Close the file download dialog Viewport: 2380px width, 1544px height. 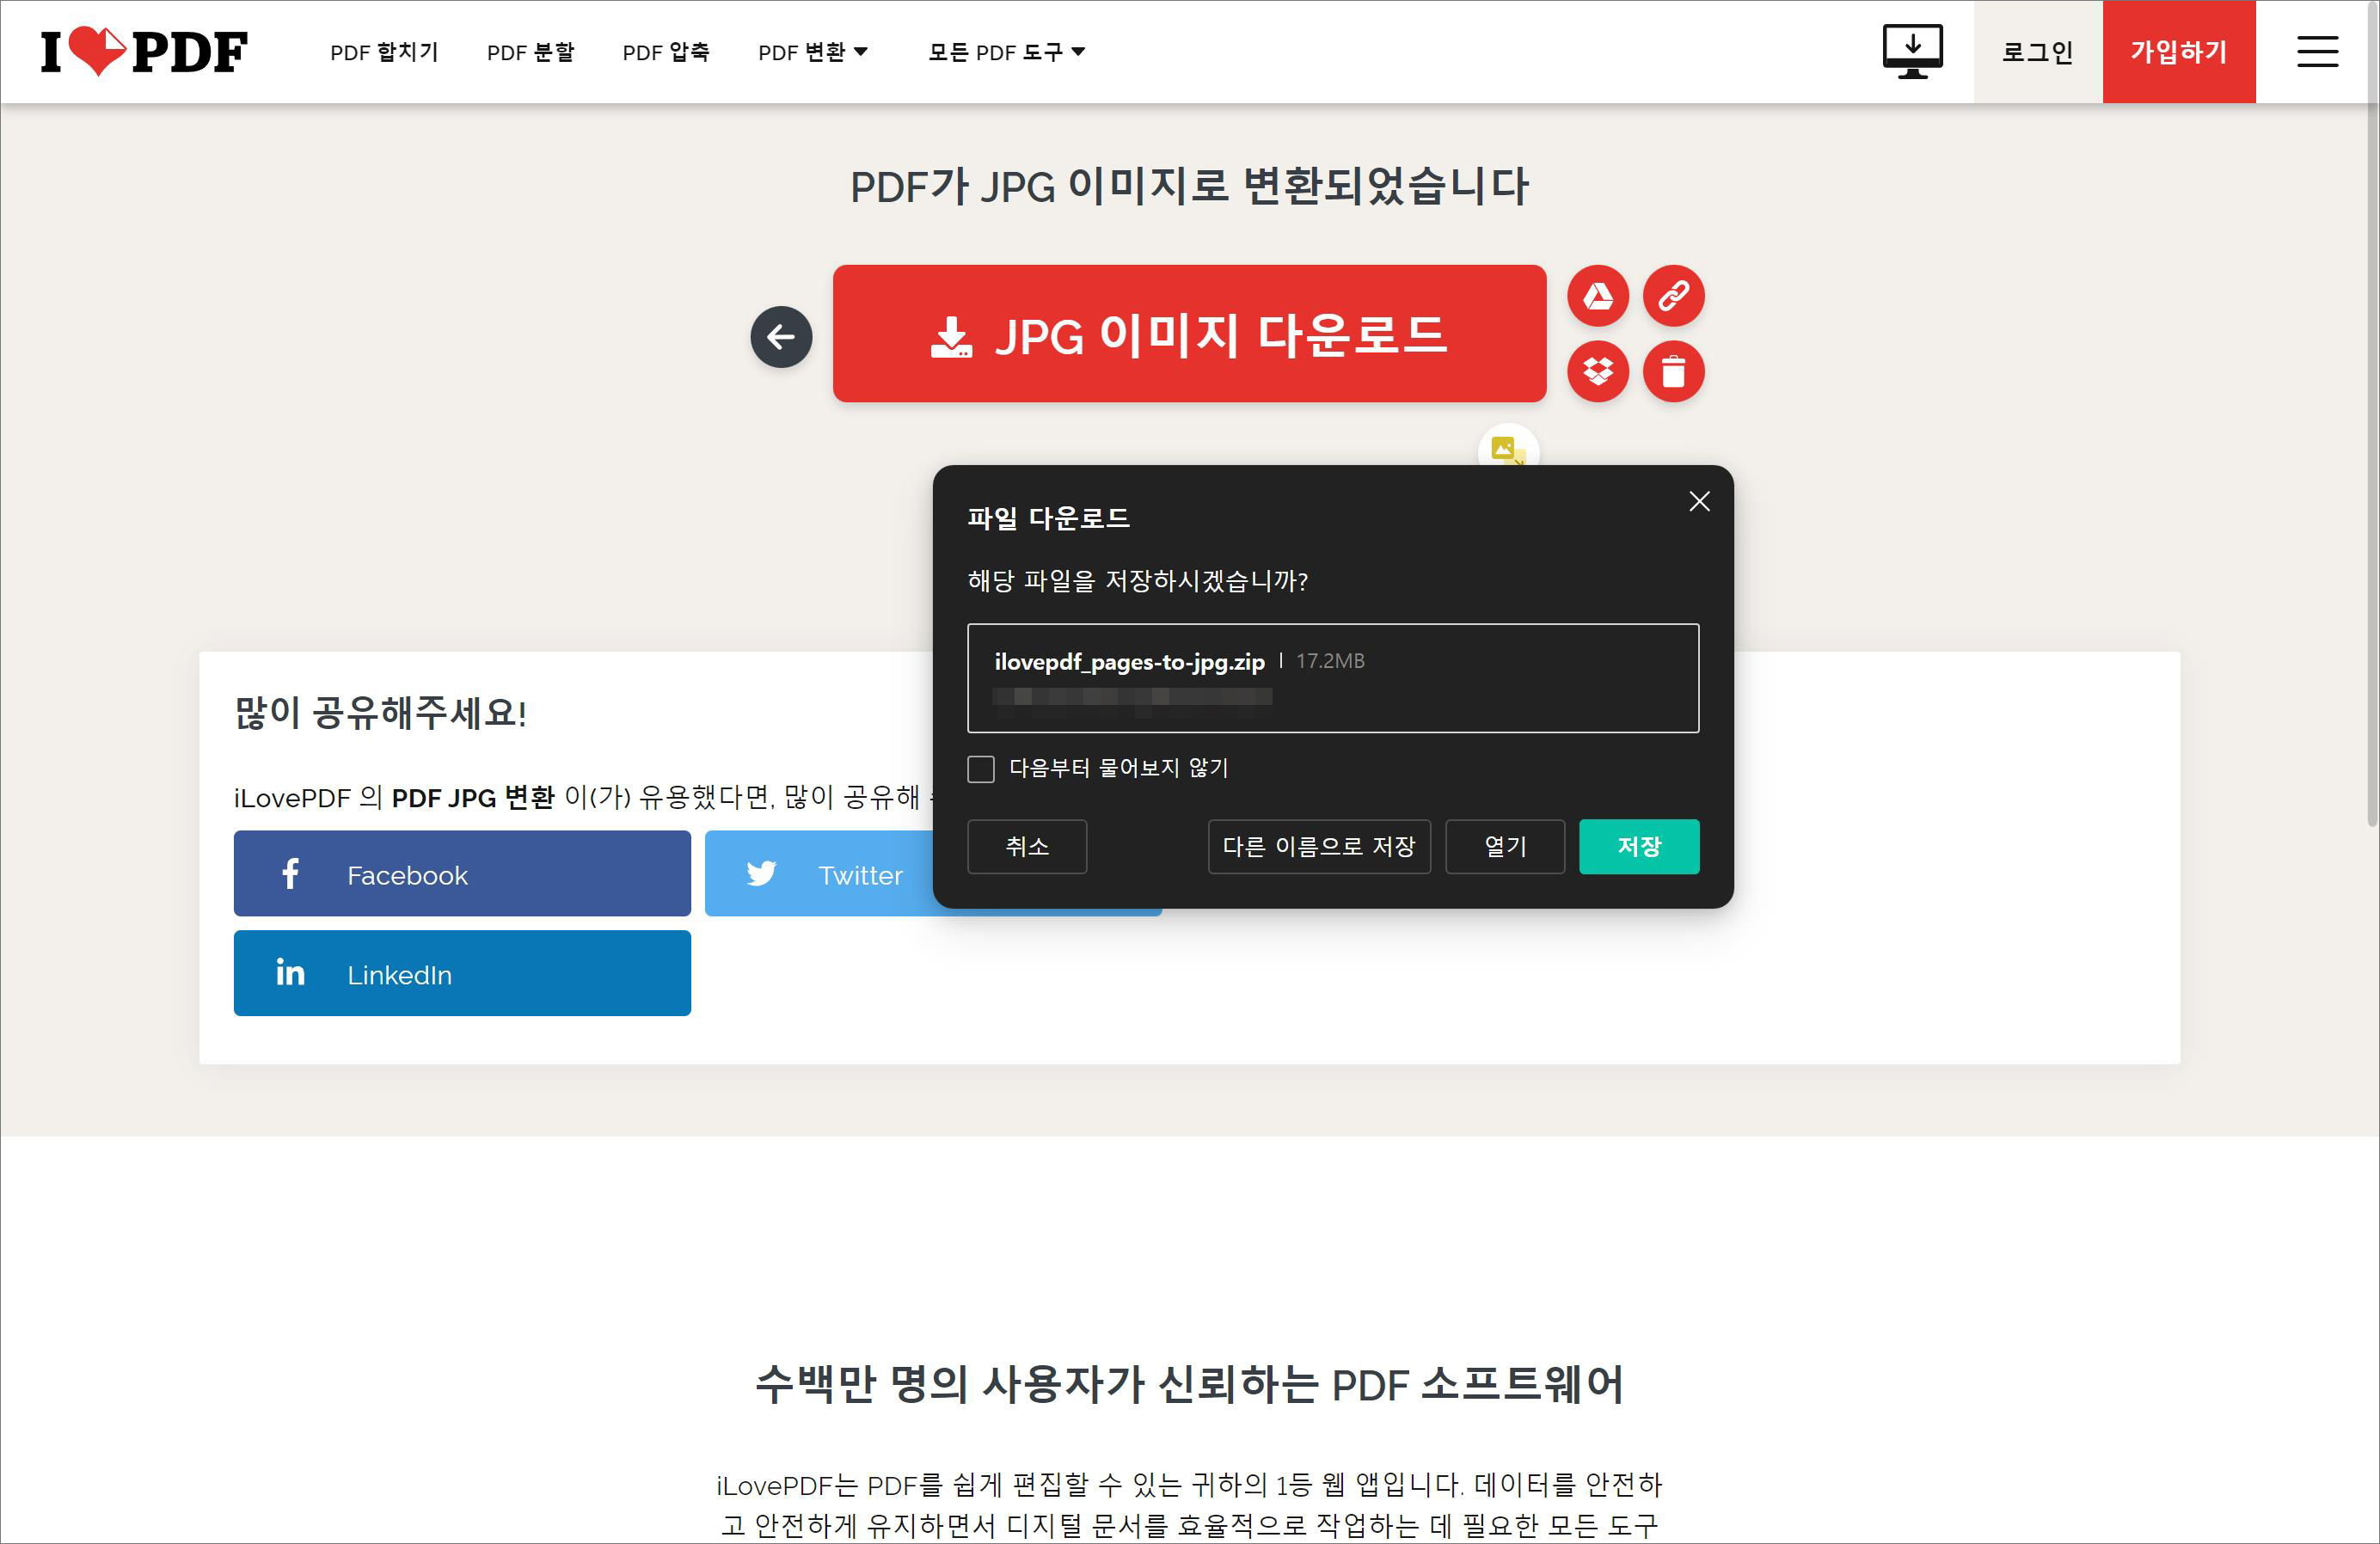1698,502
